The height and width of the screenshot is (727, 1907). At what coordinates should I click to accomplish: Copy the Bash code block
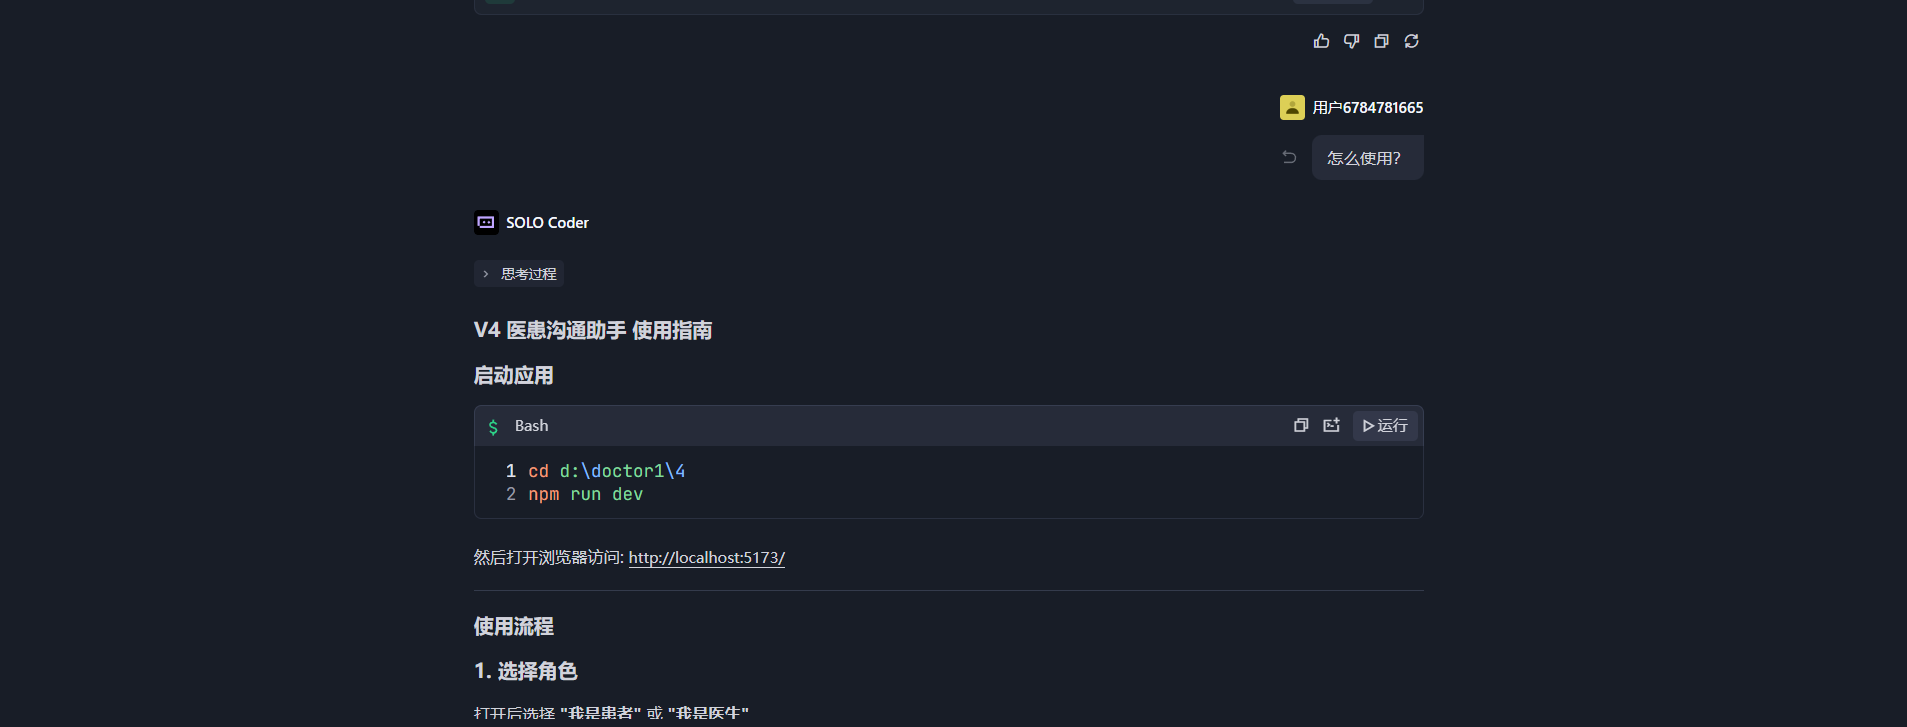click(x=1300, y=425)
